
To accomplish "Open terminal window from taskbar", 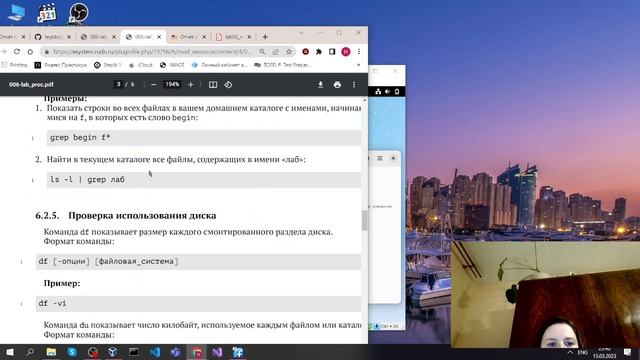I will [x=134, y=352].
